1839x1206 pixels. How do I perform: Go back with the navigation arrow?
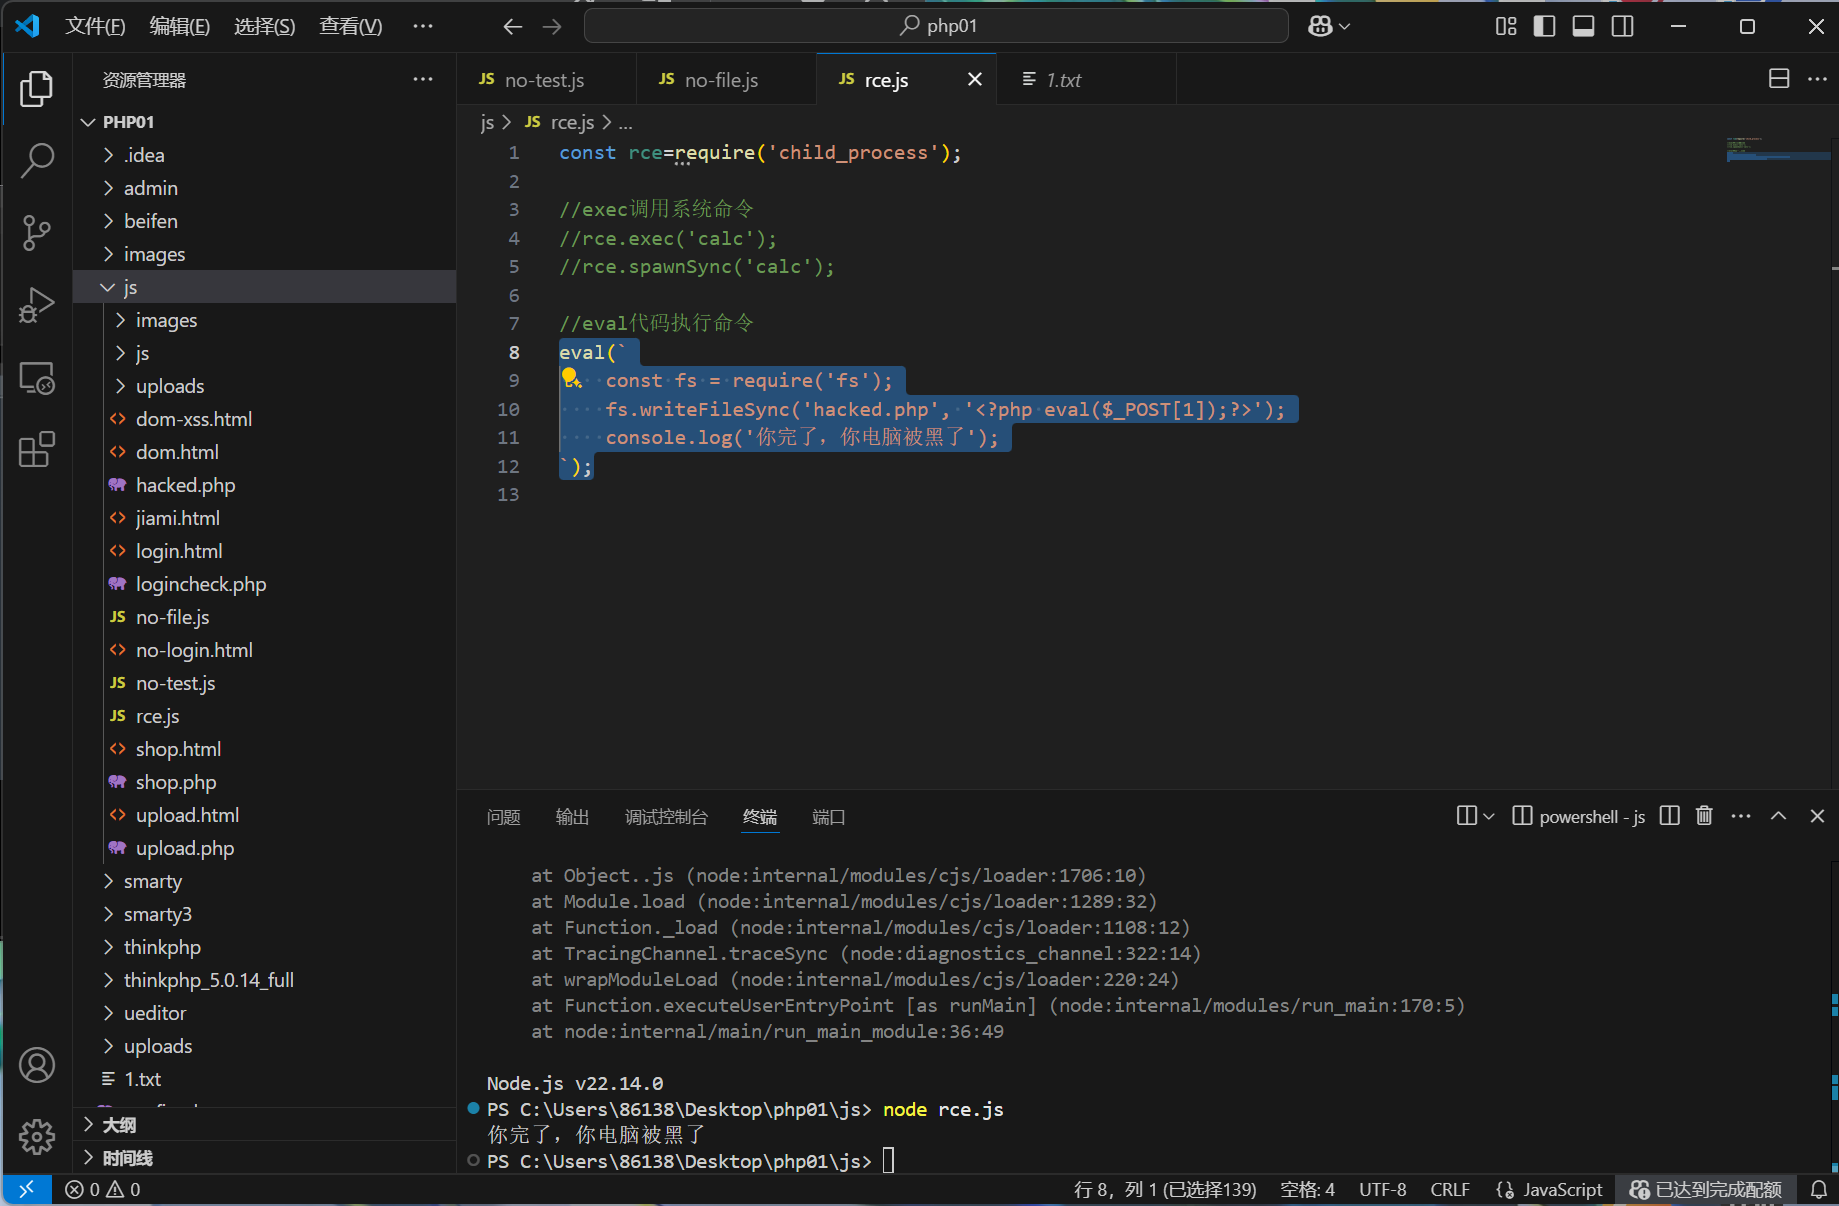coord(513,26)
